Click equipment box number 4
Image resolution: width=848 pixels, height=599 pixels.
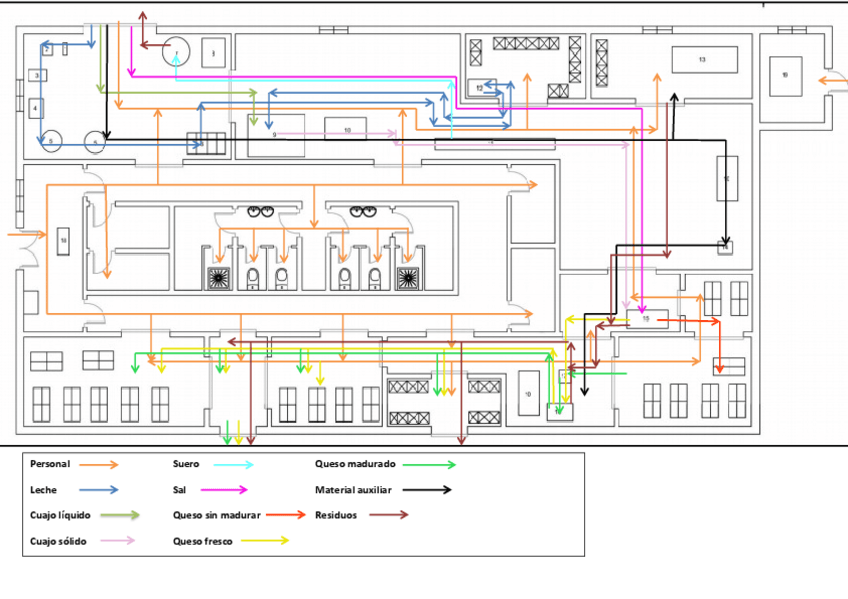[35, 106]
